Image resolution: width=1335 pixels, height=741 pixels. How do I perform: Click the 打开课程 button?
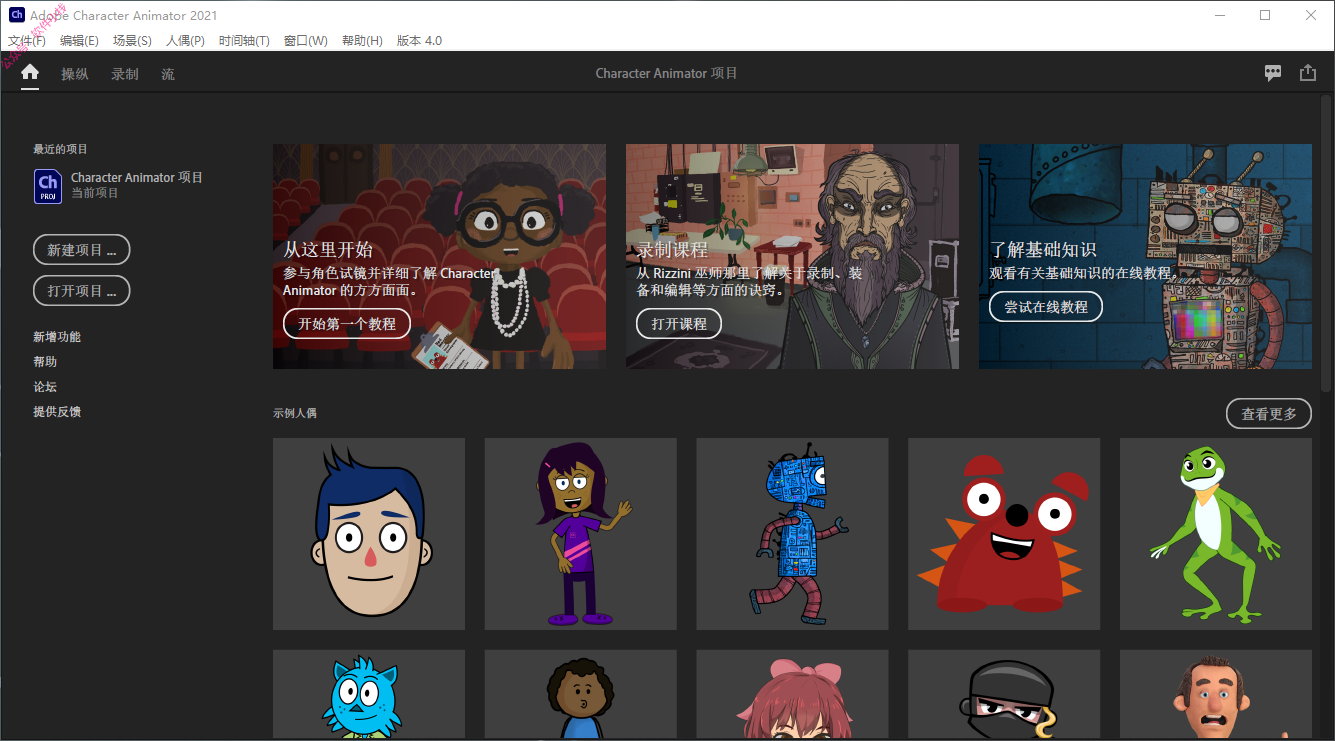[x=679, y=324]
